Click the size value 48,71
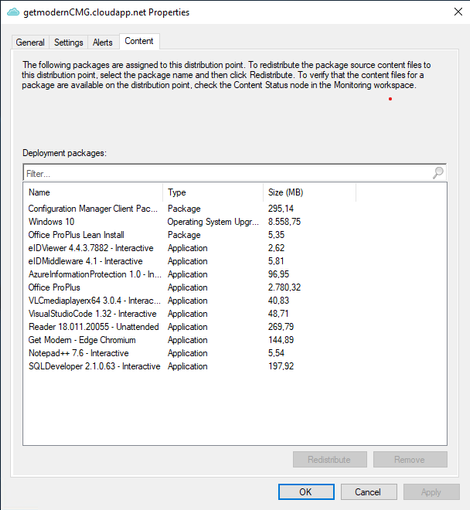 coord(279,314)
